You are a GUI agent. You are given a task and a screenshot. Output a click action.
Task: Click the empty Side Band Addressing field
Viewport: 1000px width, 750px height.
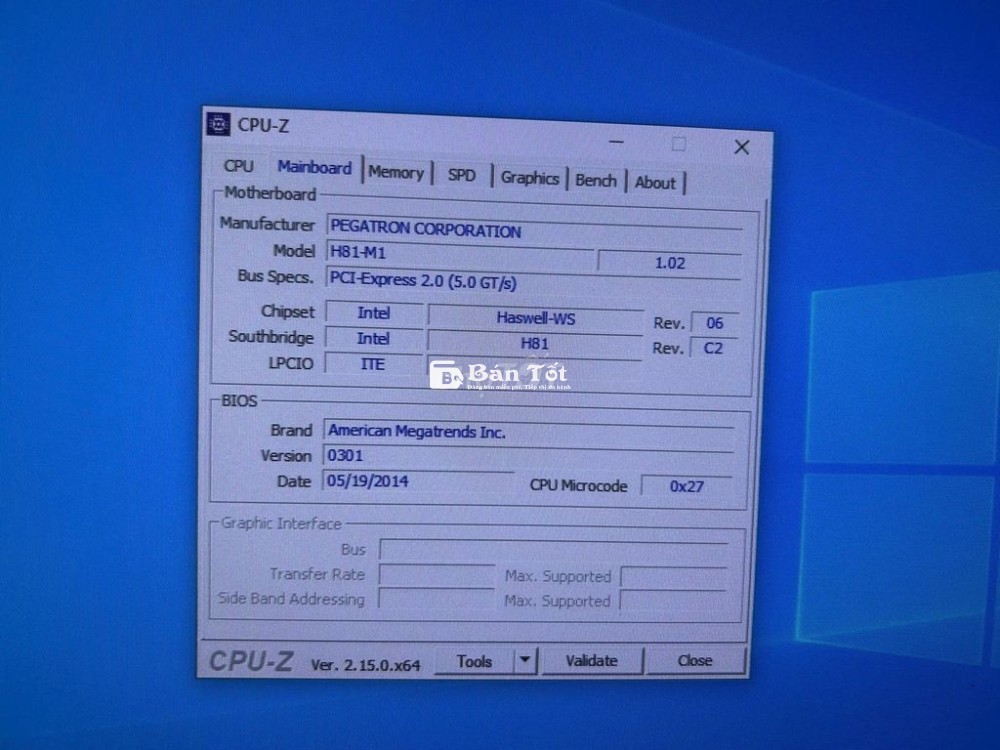point(436,599)
